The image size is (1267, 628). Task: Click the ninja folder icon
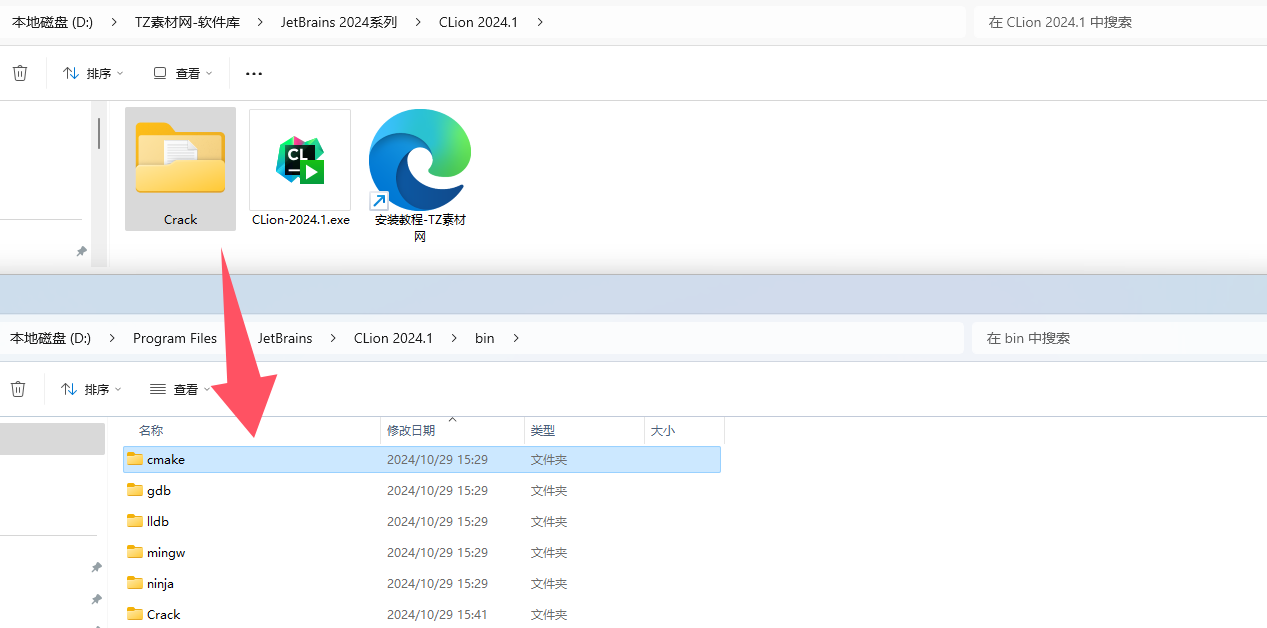pos(135,583)
